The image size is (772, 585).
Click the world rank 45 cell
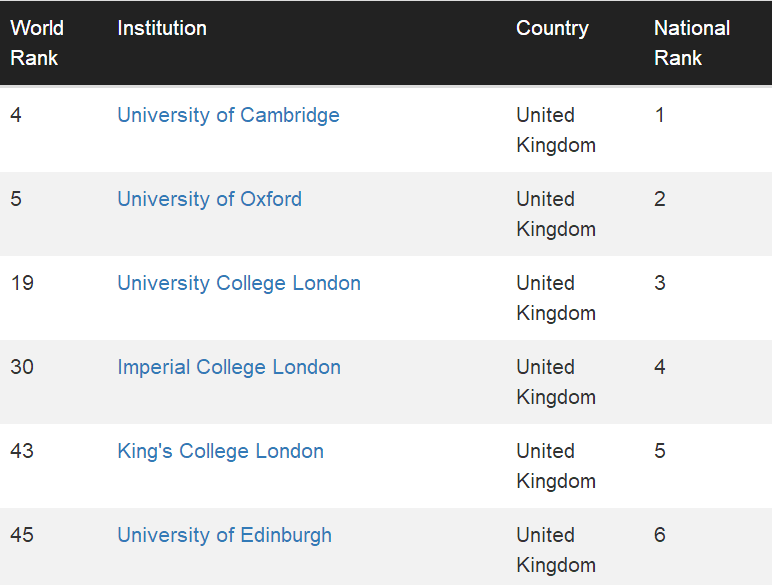(22, 535)
